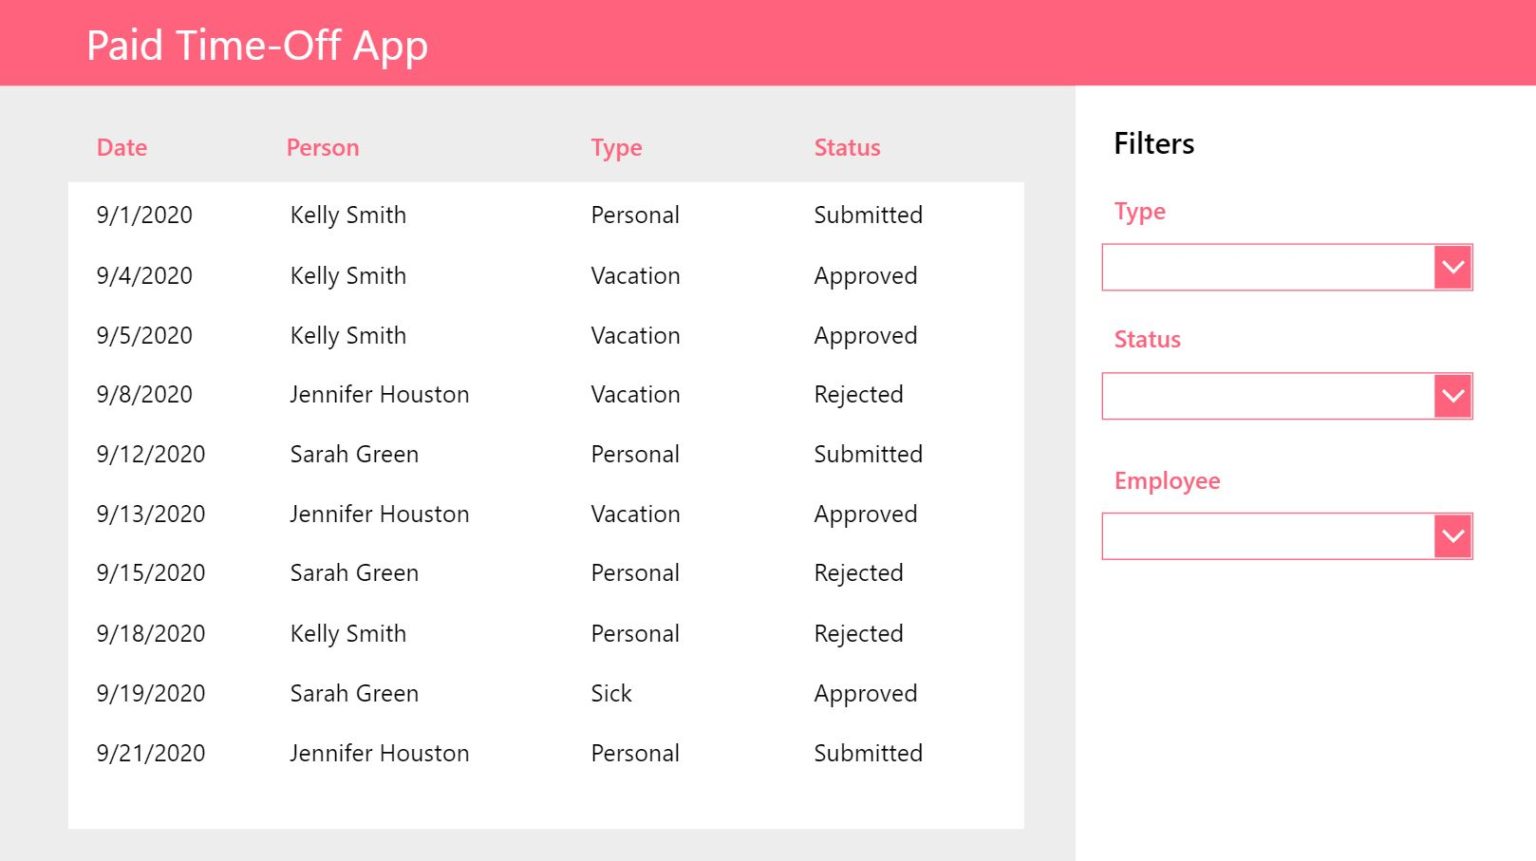
Task: Sort the table by the Date column
Action: tap(121, 147)
